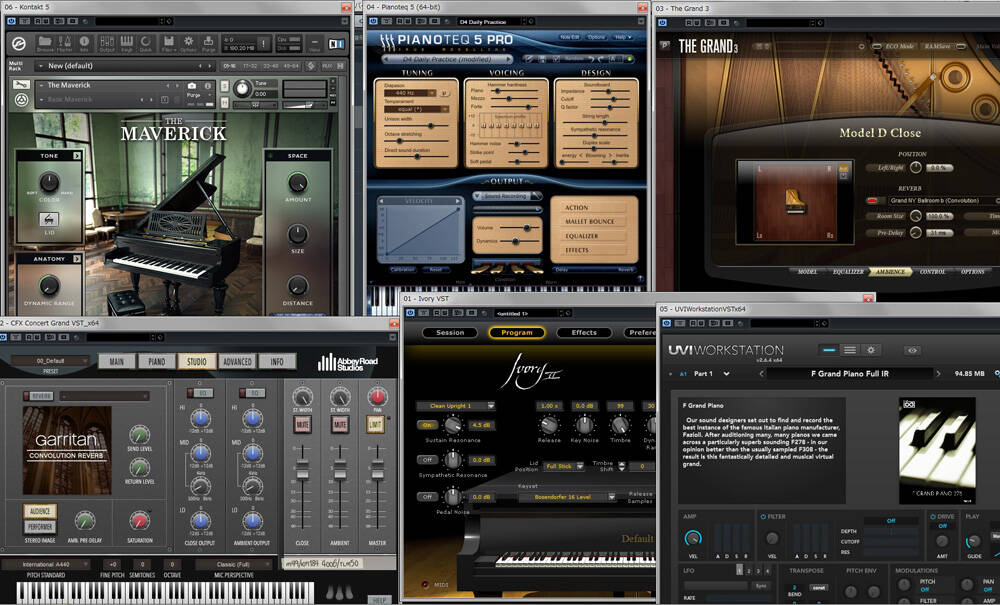Image resolution: width=1000 pixels, height=605 pixels.
Task: Open UVI Workstation settings gear
Action: (x=871, y=350)
